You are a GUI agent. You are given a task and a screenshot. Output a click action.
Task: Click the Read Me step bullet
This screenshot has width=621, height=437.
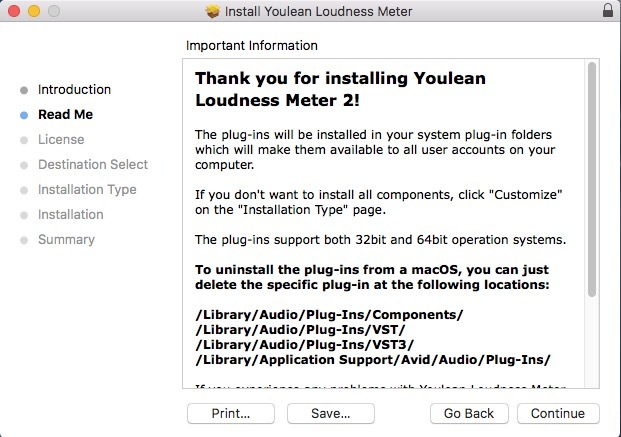pyautogui.click(x=24, y=115)
